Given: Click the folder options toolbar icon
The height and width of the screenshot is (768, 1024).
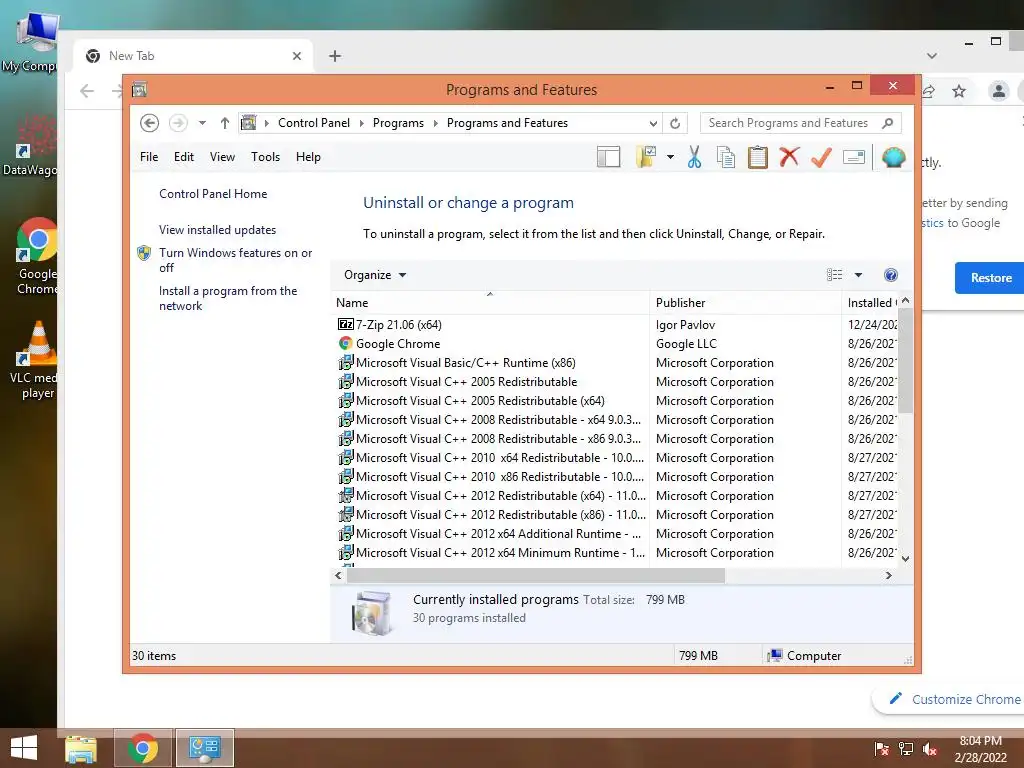Looking at the screenshot, I should 646,157.
